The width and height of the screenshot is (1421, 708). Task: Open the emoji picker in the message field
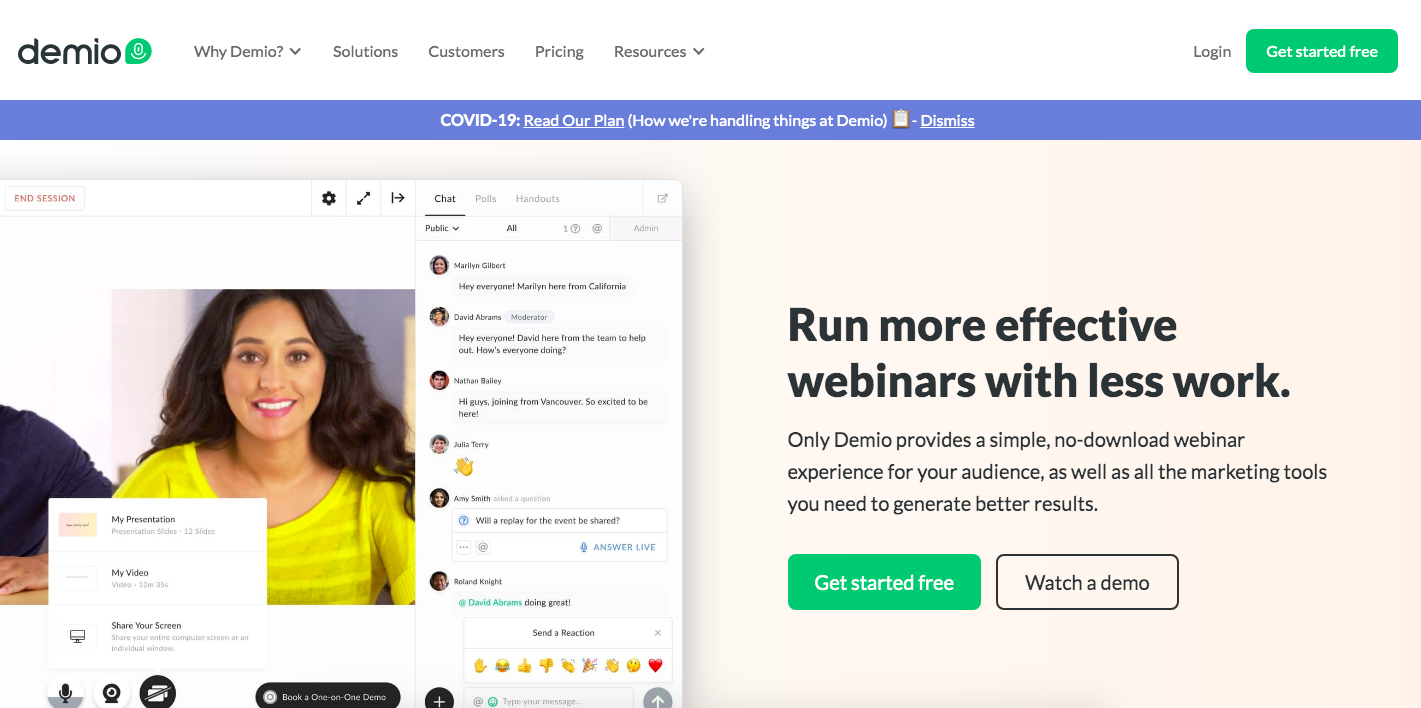click(x=492, y=701)
